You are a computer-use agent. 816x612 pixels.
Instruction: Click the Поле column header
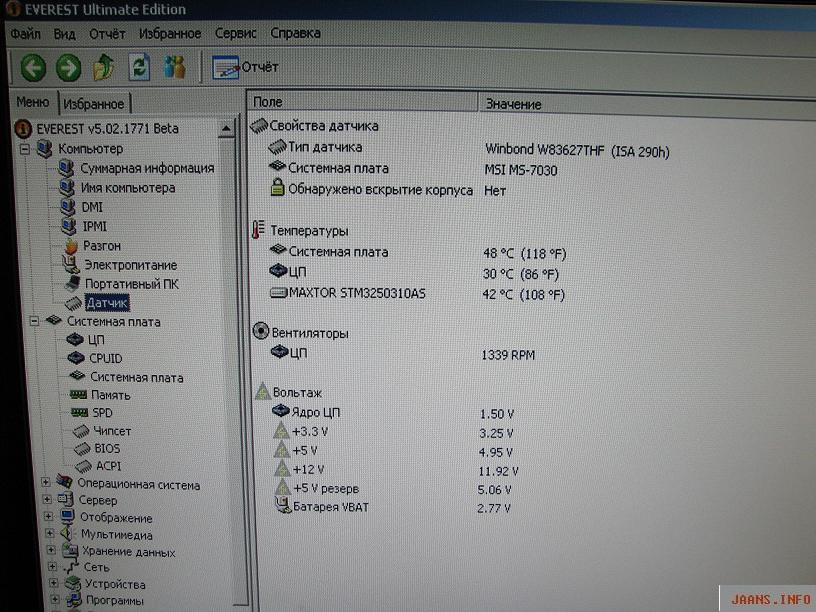(x=363, y=102)
